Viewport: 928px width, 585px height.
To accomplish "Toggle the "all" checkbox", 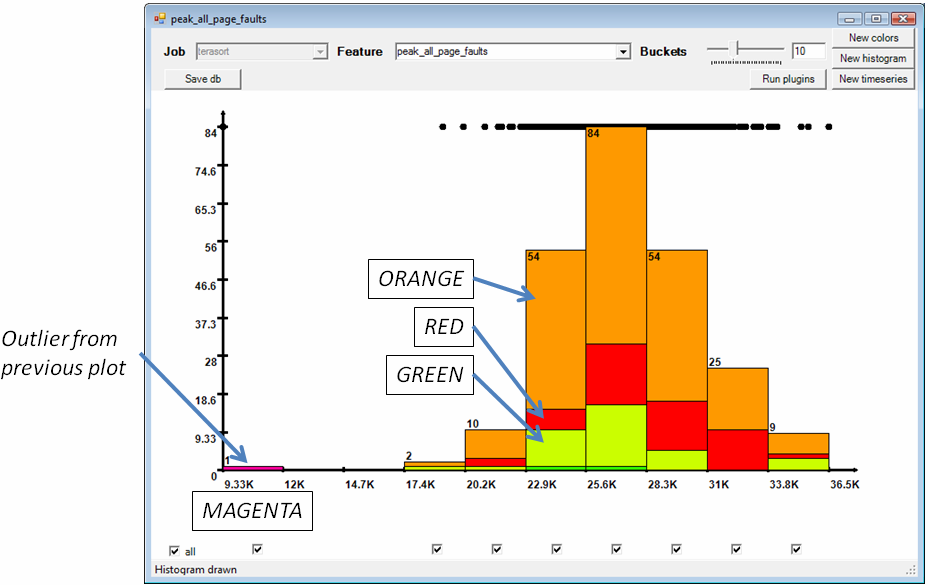I will coord(176,550).
